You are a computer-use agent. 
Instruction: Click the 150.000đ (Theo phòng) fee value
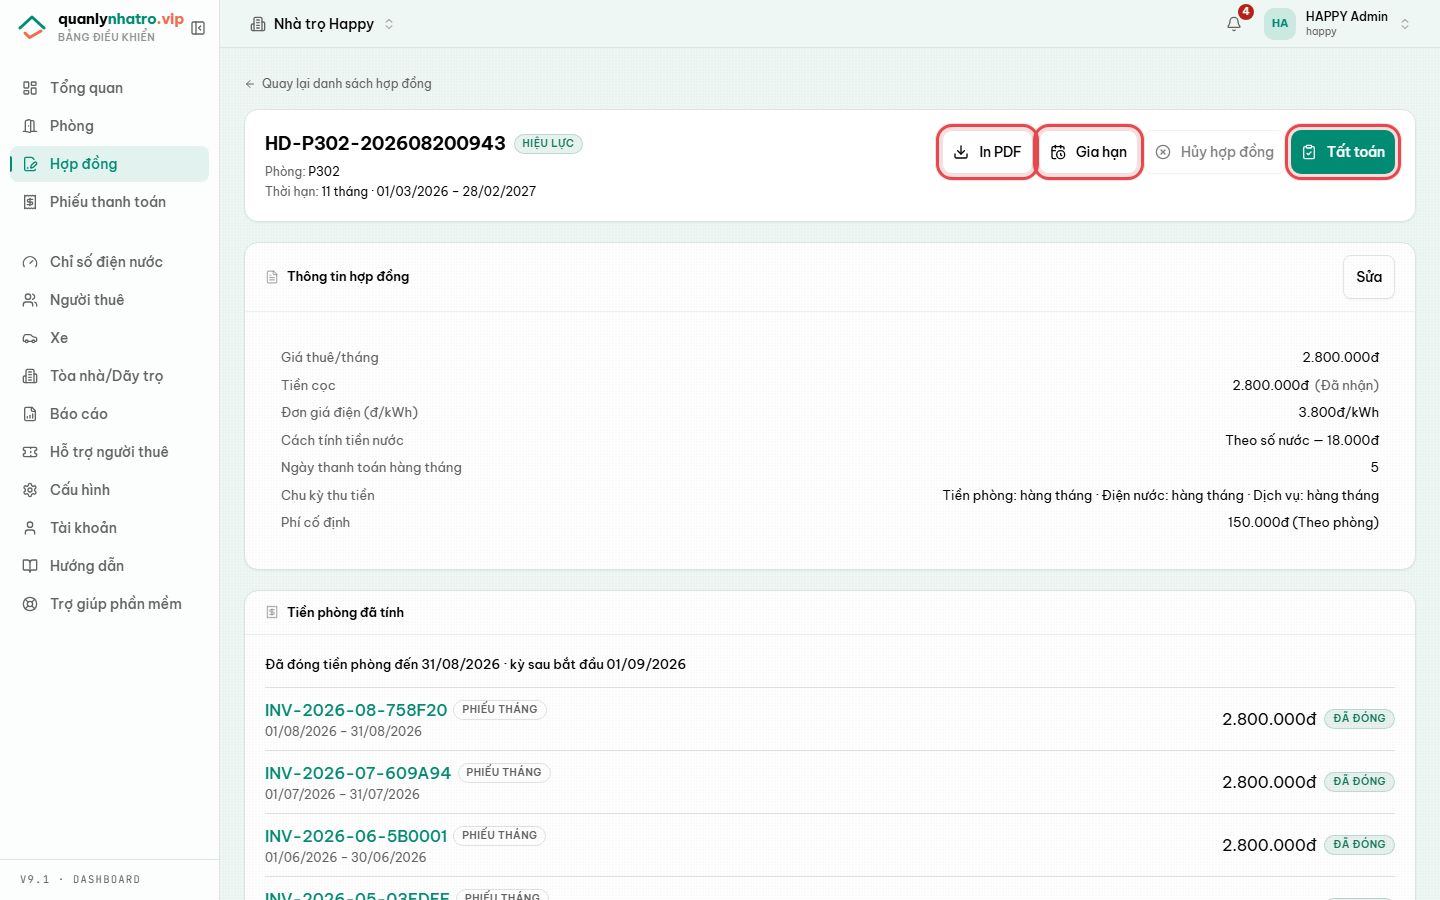pyautogui.click(x=1303, y=522)
